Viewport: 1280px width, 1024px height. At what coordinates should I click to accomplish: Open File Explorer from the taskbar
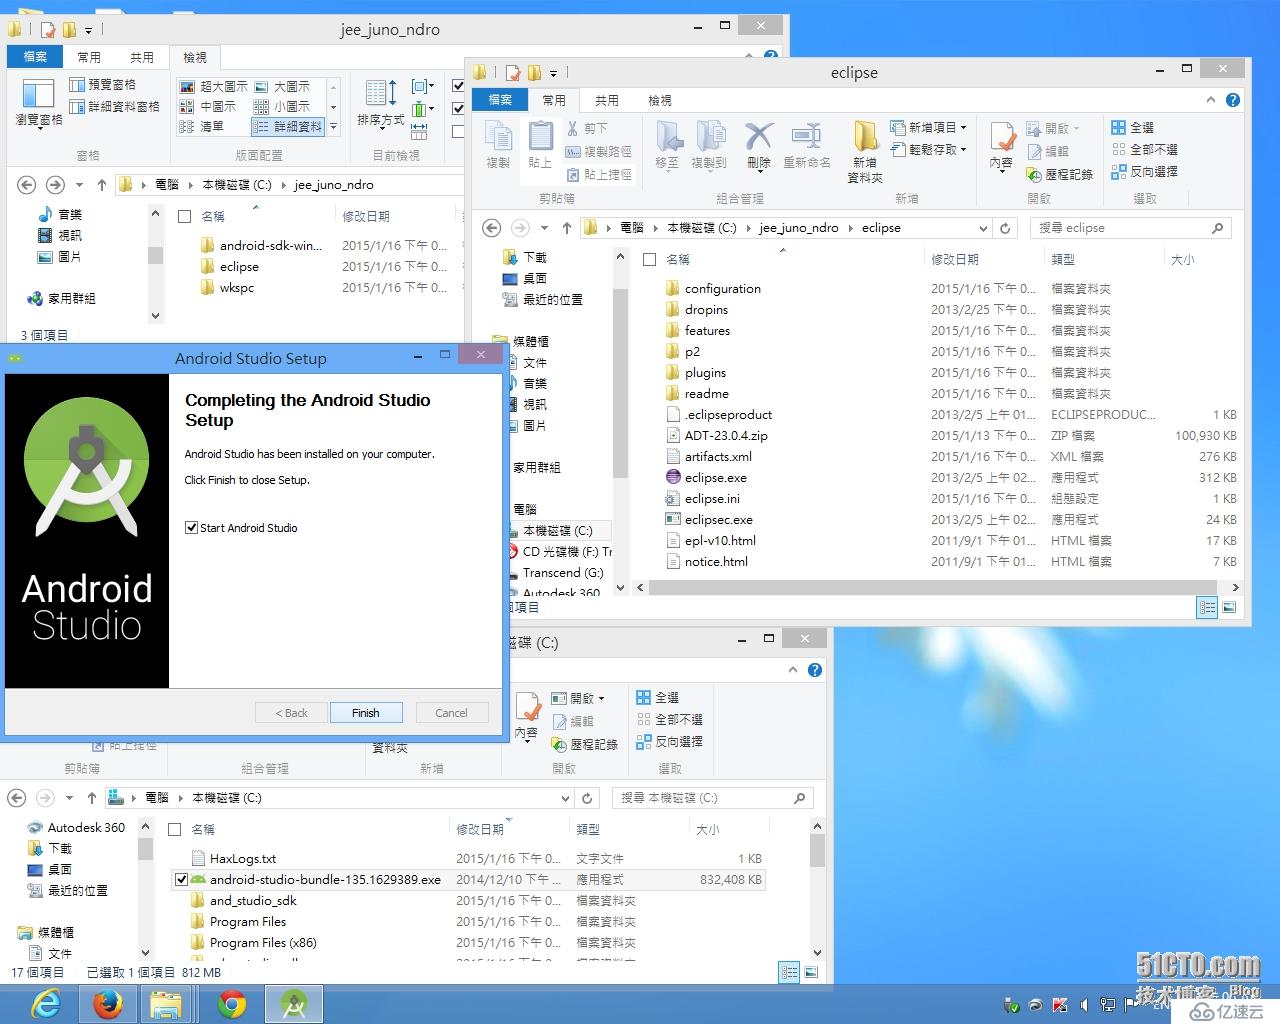coord(166,1003)
